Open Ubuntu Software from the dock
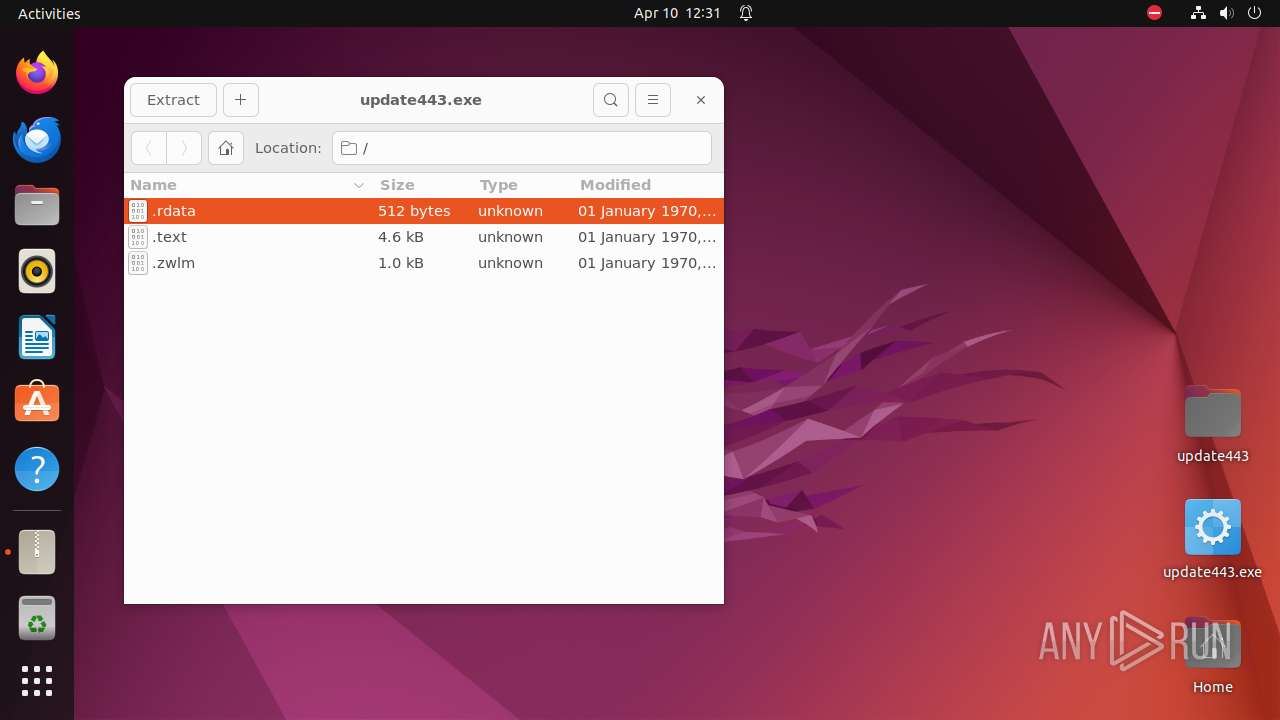The image size is (1280, 720). click(x=37, y=403)
